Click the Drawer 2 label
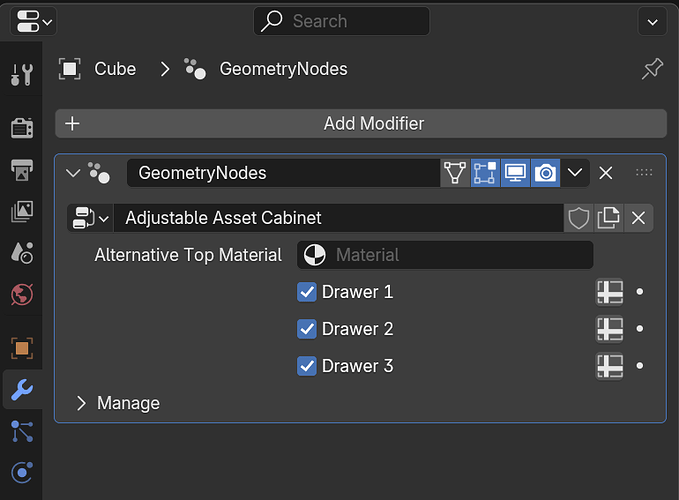The width and height of the screenshot is (679, 500). point(358,329)
